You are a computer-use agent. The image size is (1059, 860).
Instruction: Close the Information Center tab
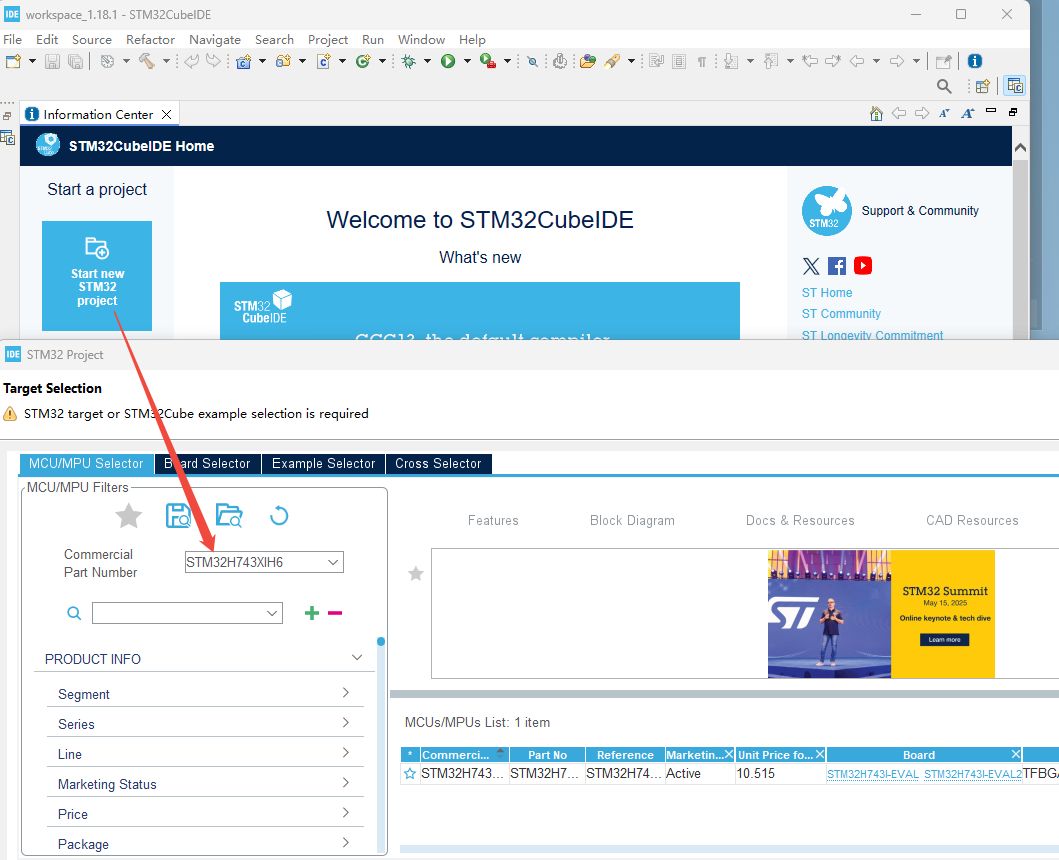pos(166,115)
